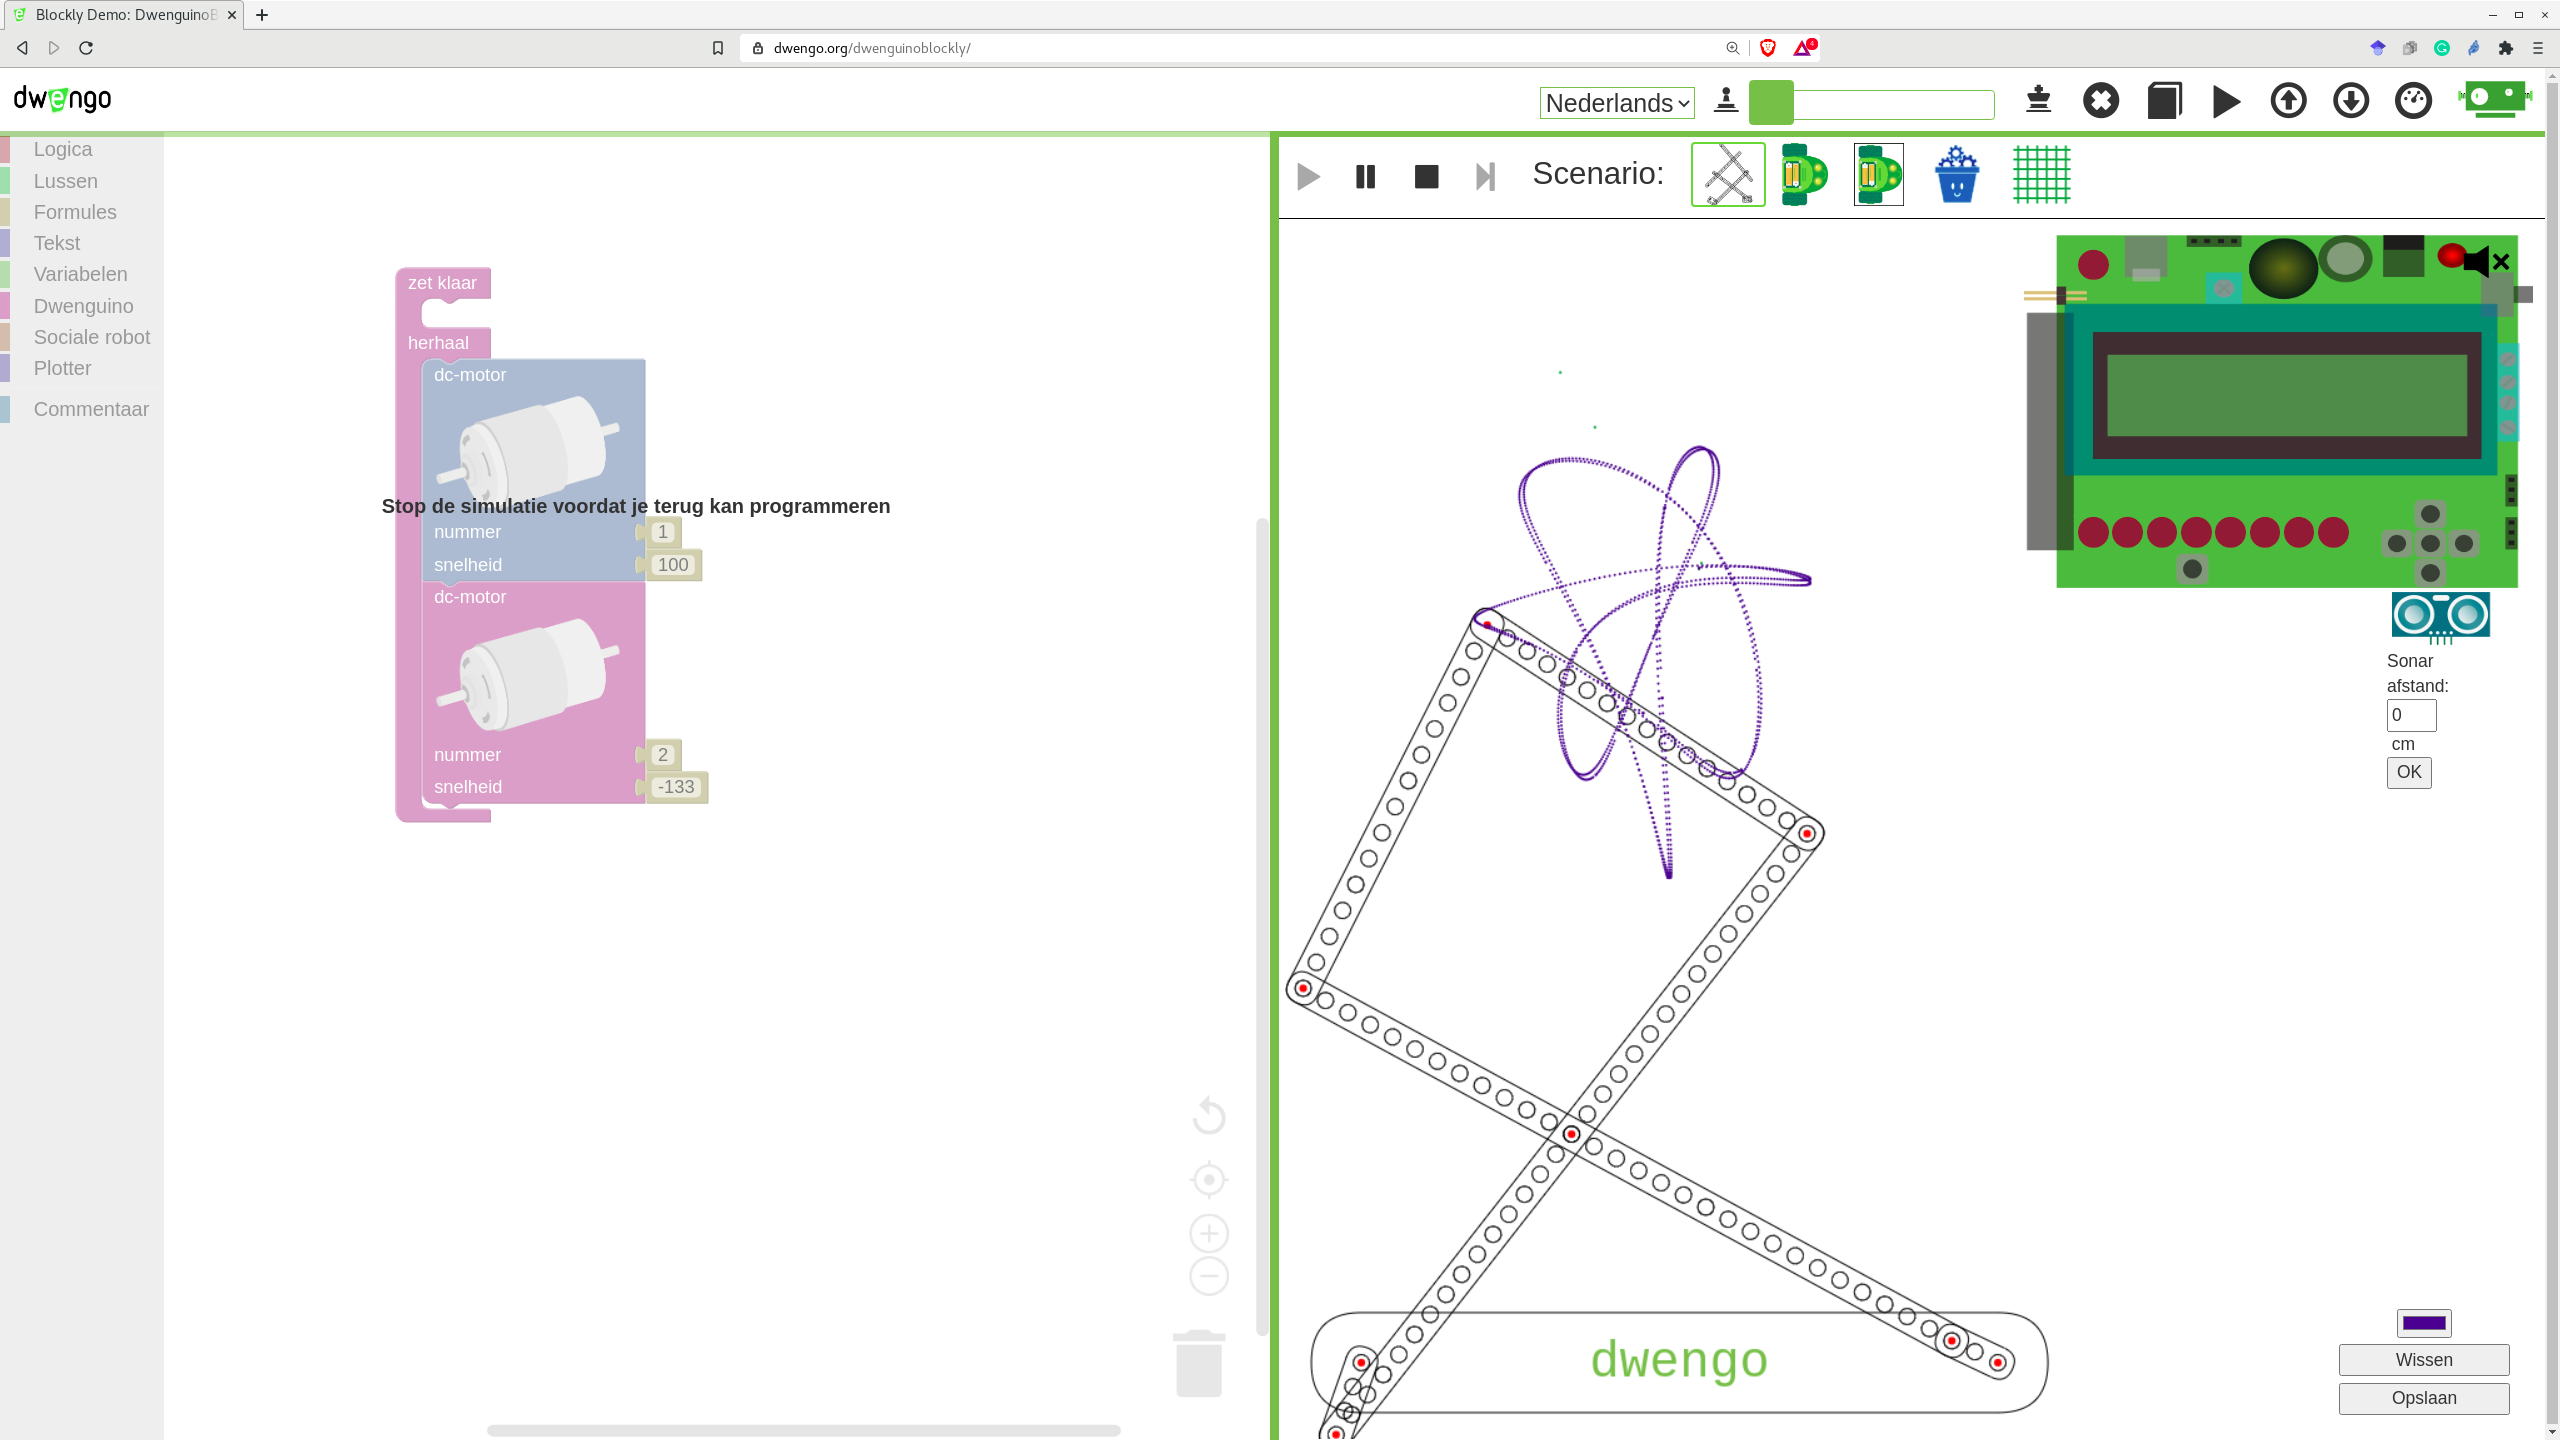Open the Commentaar category

[x=91, y=409]
